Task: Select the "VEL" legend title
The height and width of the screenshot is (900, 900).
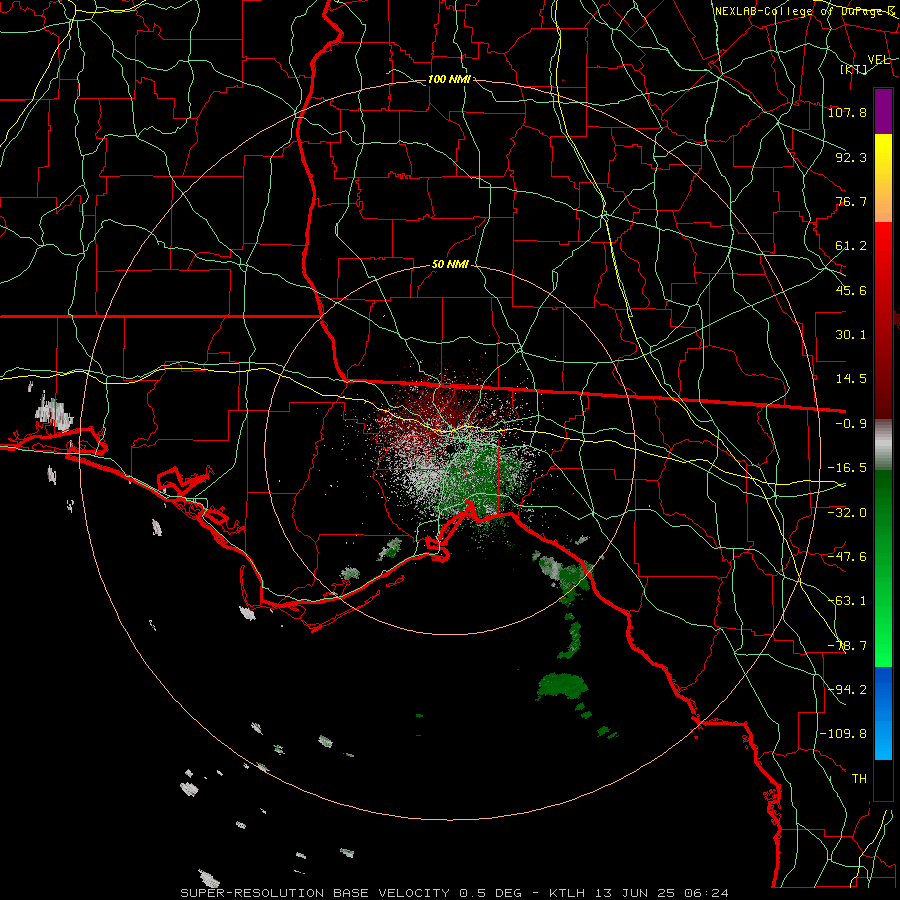Action: point(879,60)
